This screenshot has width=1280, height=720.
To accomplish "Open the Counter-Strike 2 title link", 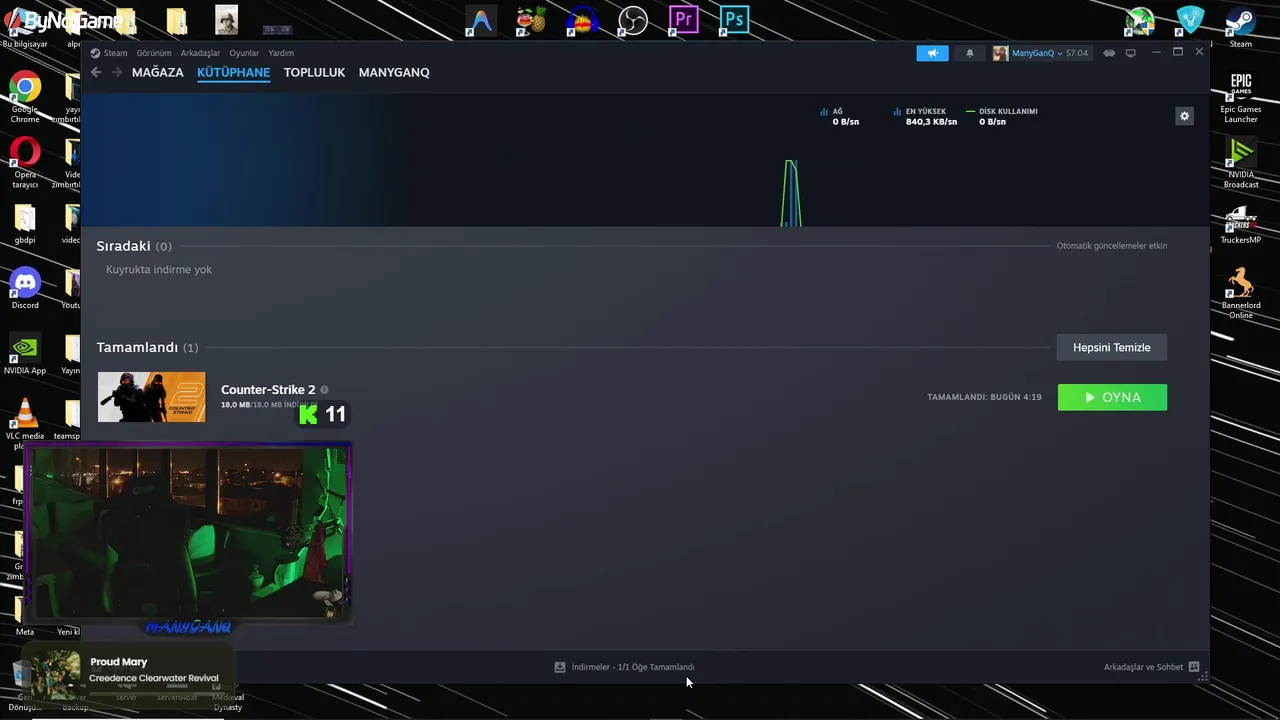I will click(268, 390).
